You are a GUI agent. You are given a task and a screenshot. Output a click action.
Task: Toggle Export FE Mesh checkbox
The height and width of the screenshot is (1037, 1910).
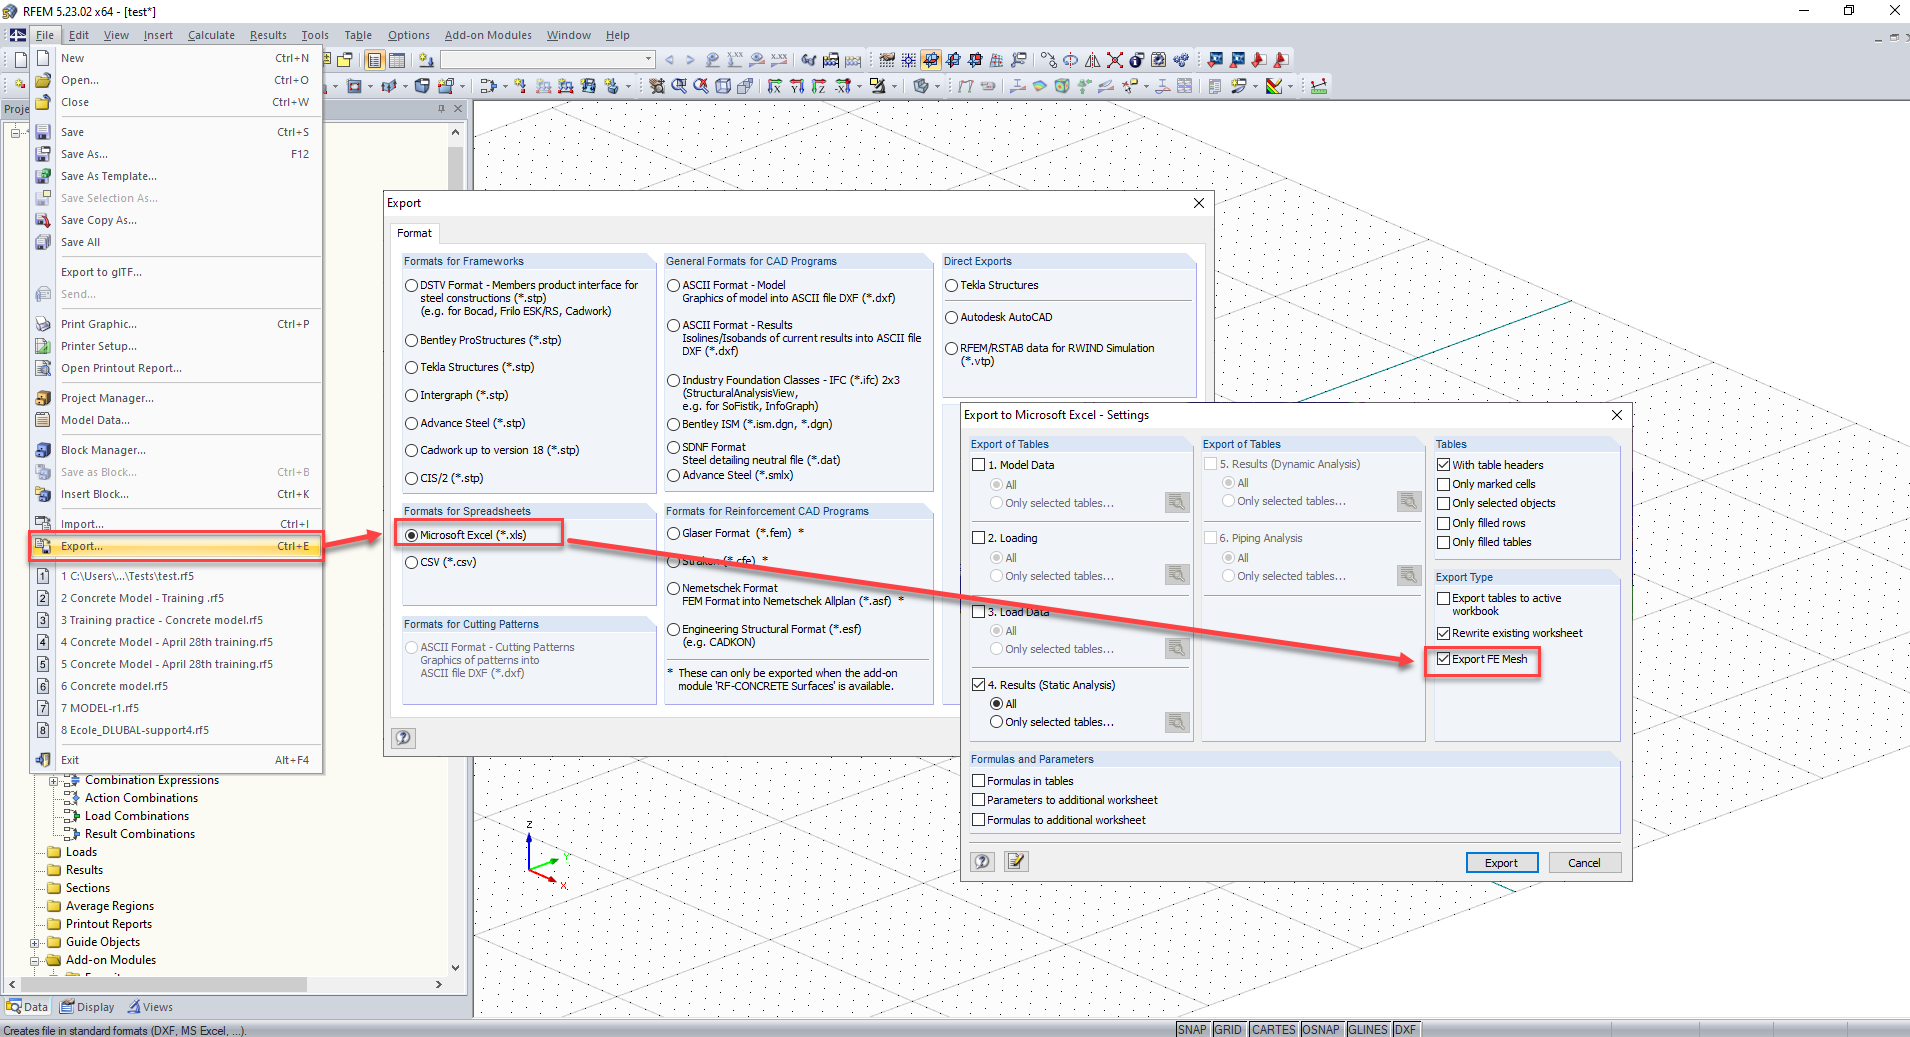click(x=1443, y=659)
